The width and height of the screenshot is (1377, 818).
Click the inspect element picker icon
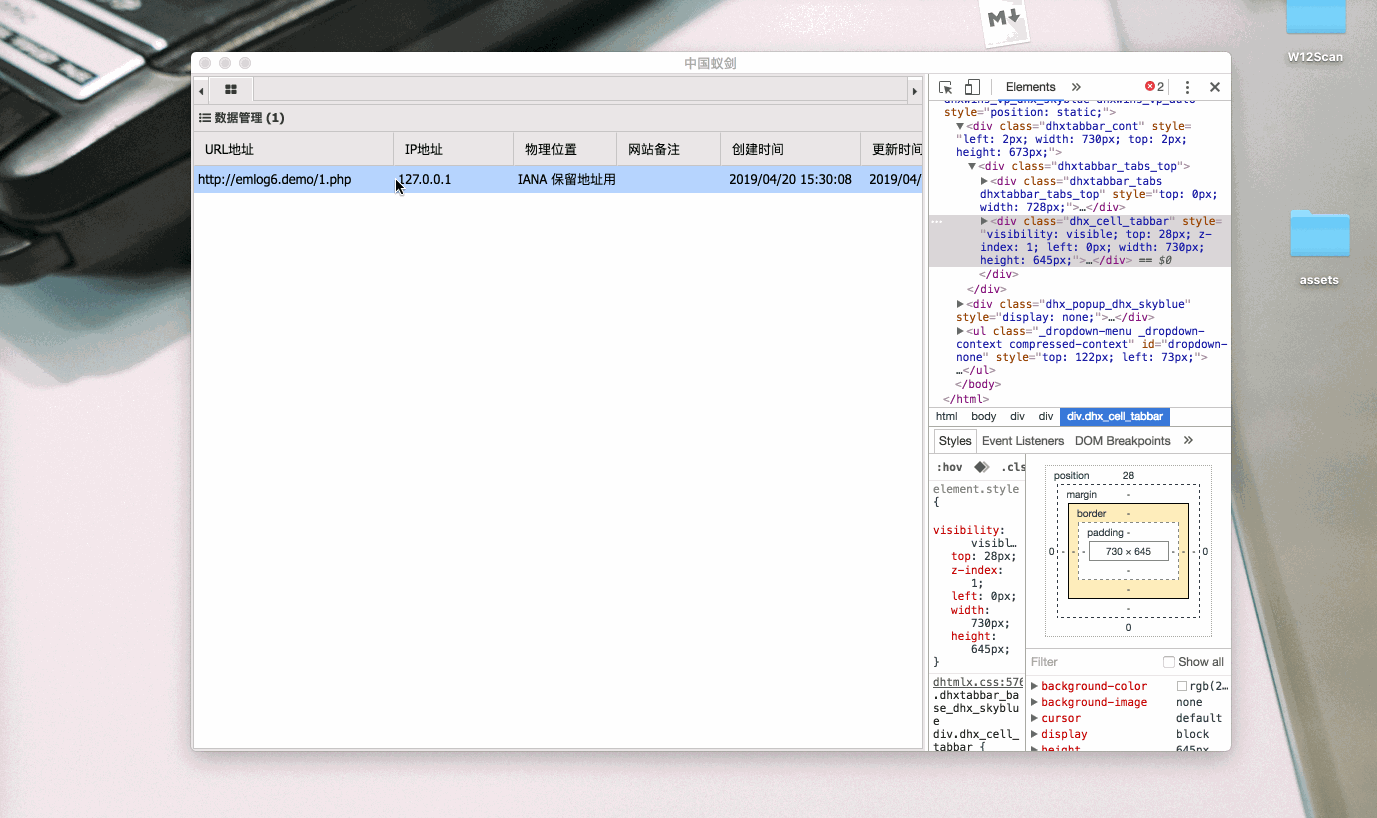tap(946, 87)
